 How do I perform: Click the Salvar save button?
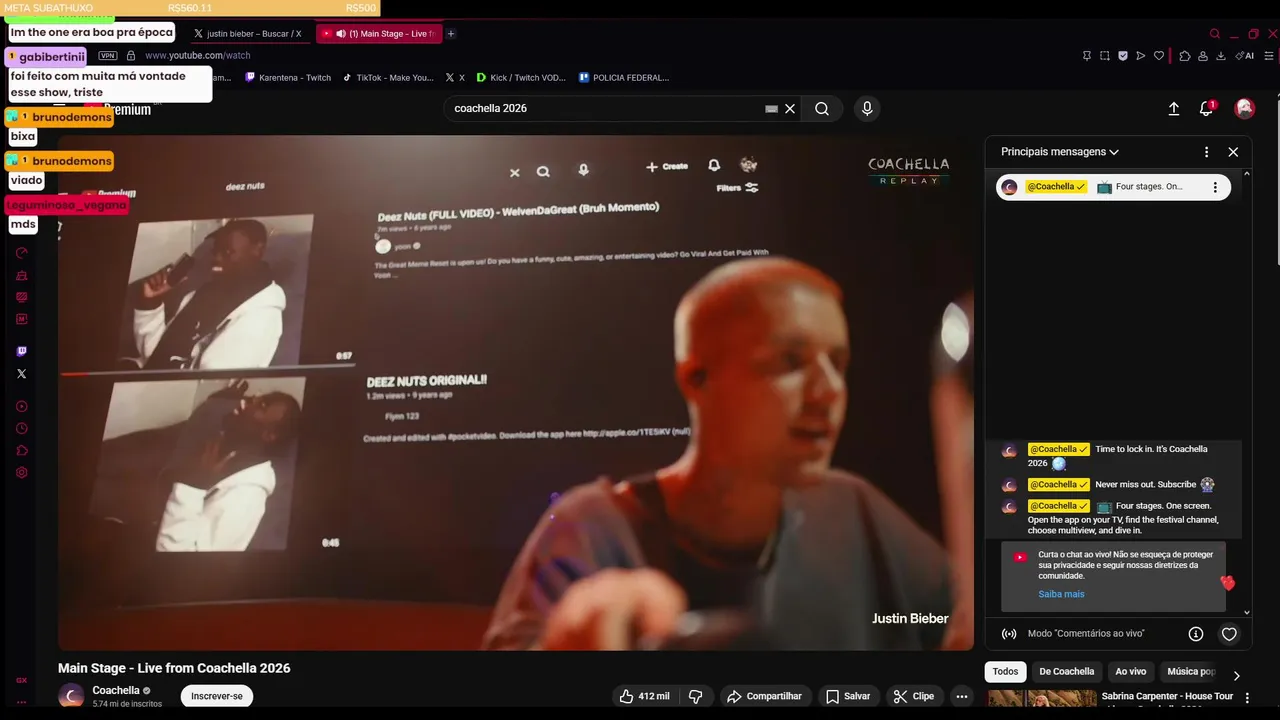coord(848,696)
